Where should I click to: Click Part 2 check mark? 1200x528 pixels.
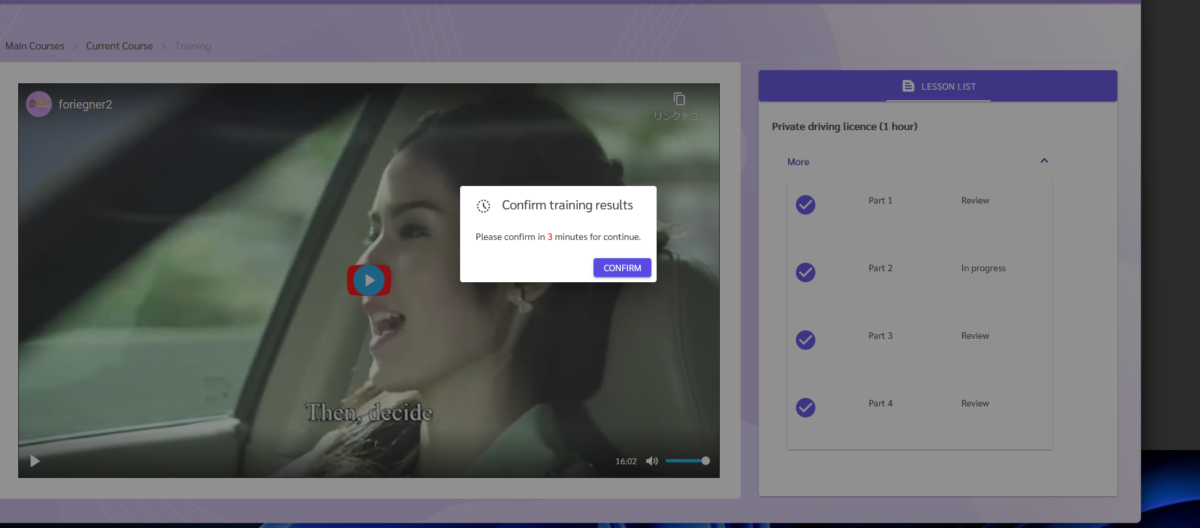(x=805, y=272)
